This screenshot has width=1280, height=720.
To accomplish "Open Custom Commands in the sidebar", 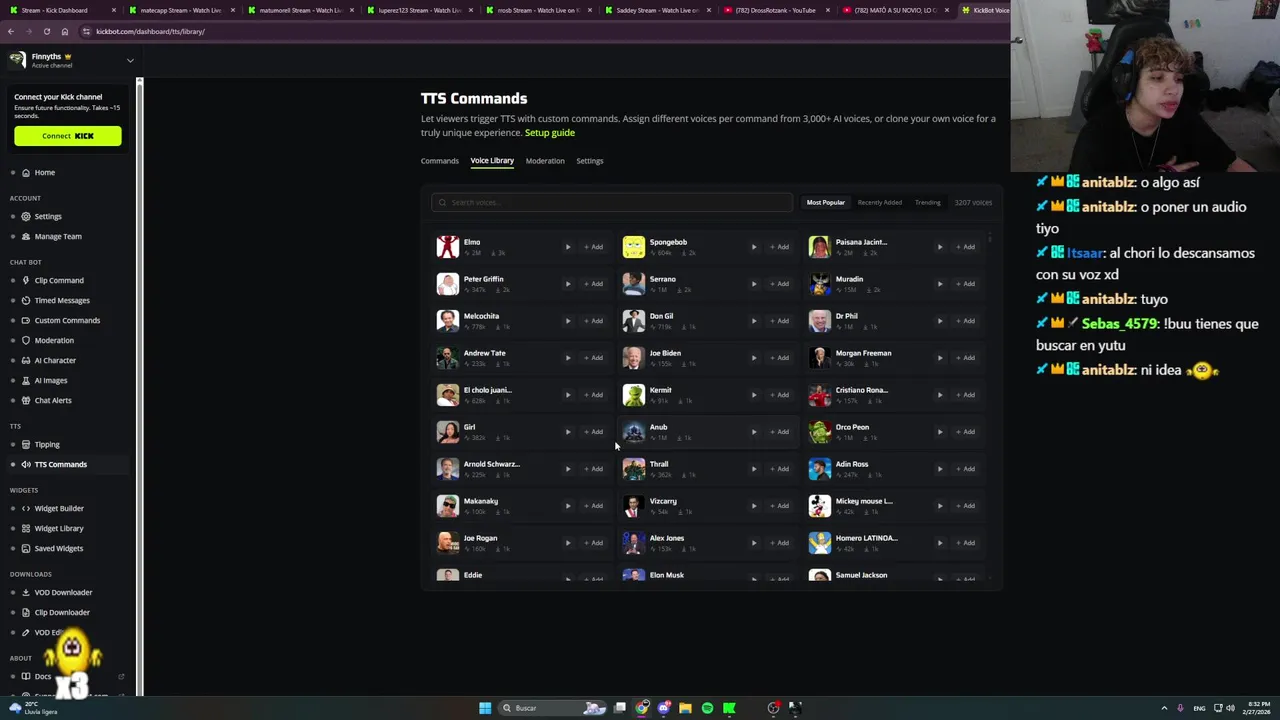I will tap(67, 321).
